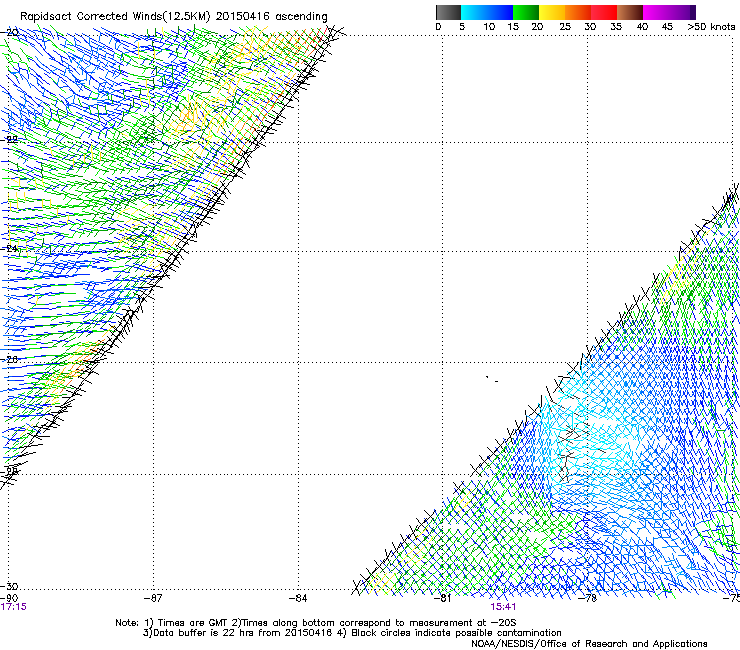The height and width of the screenshot is (650, 740).
Task: Click the yellow 20-25 knots color swatch
Action: [552, 12]
